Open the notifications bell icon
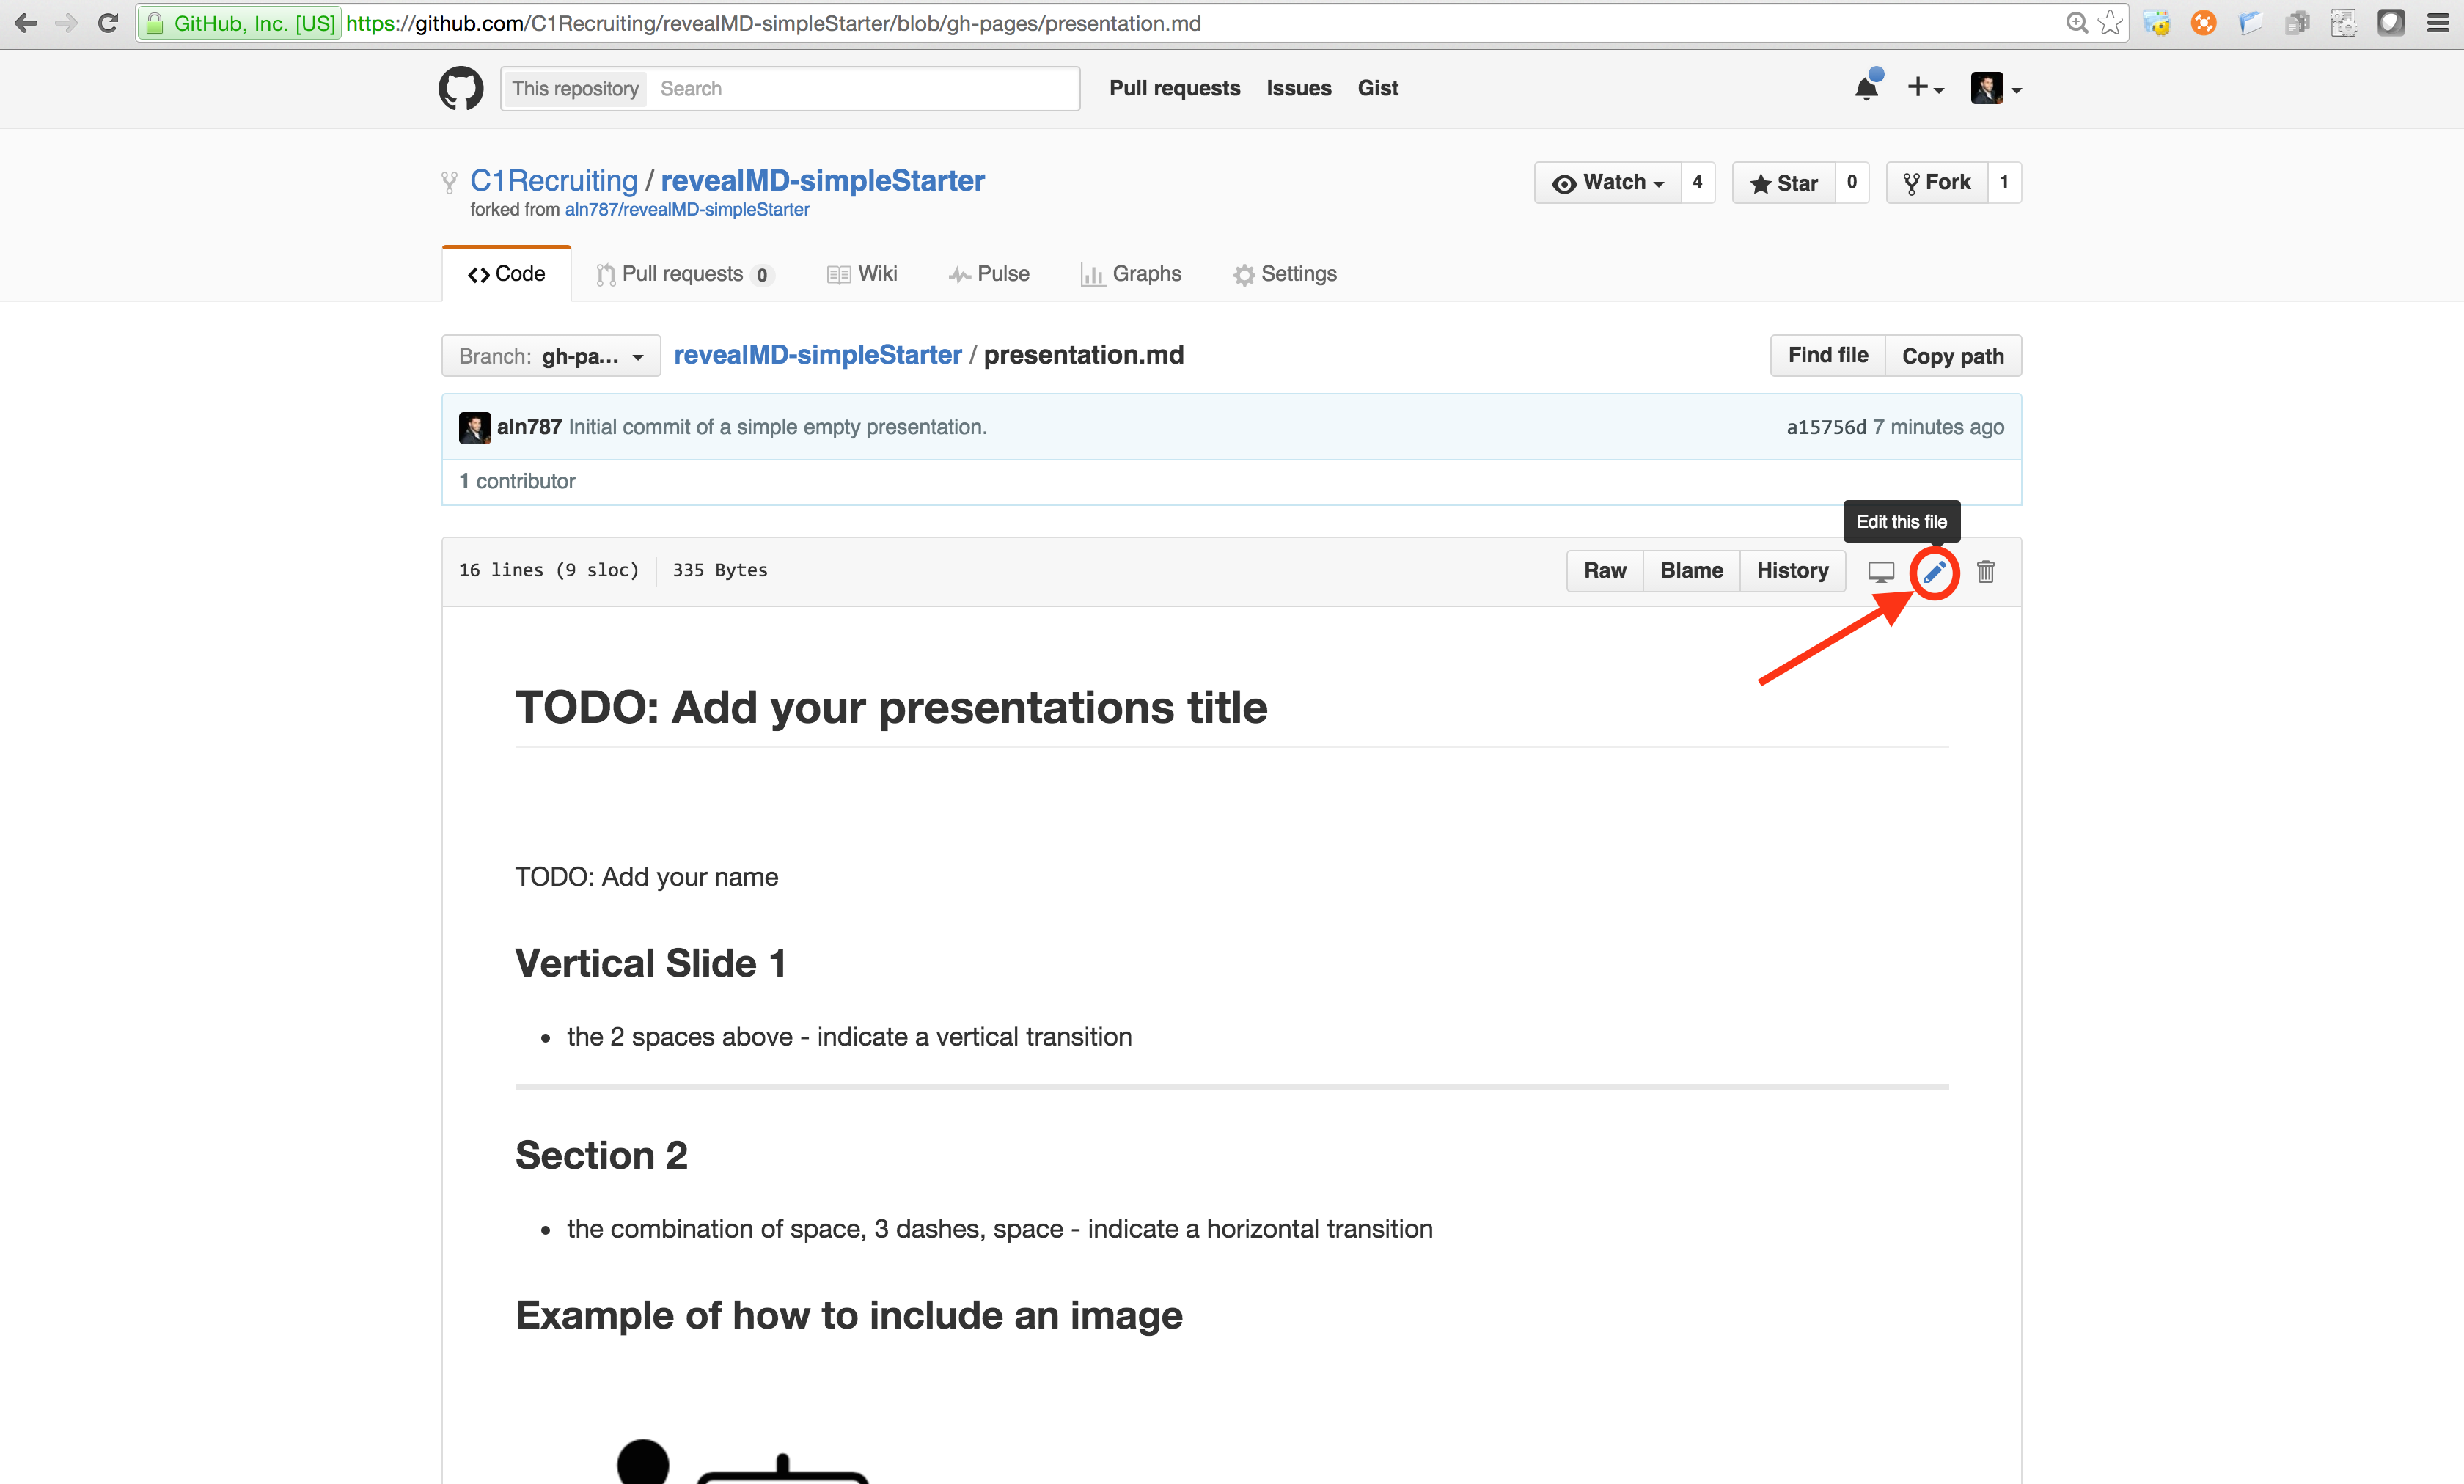The height and width of the screenshot is (1484, 2464). (x=1866, y=88)
